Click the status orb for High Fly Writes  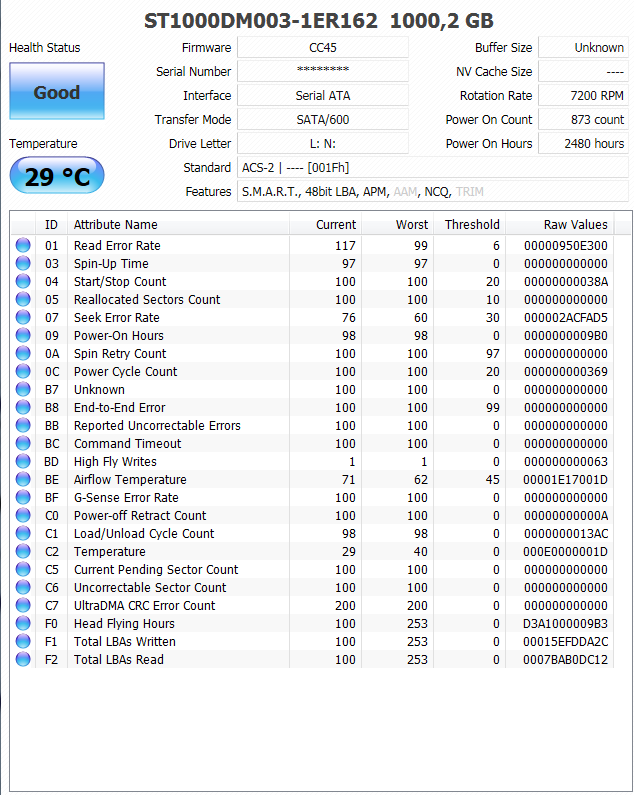pyautogui.click(x=23, y=461)
